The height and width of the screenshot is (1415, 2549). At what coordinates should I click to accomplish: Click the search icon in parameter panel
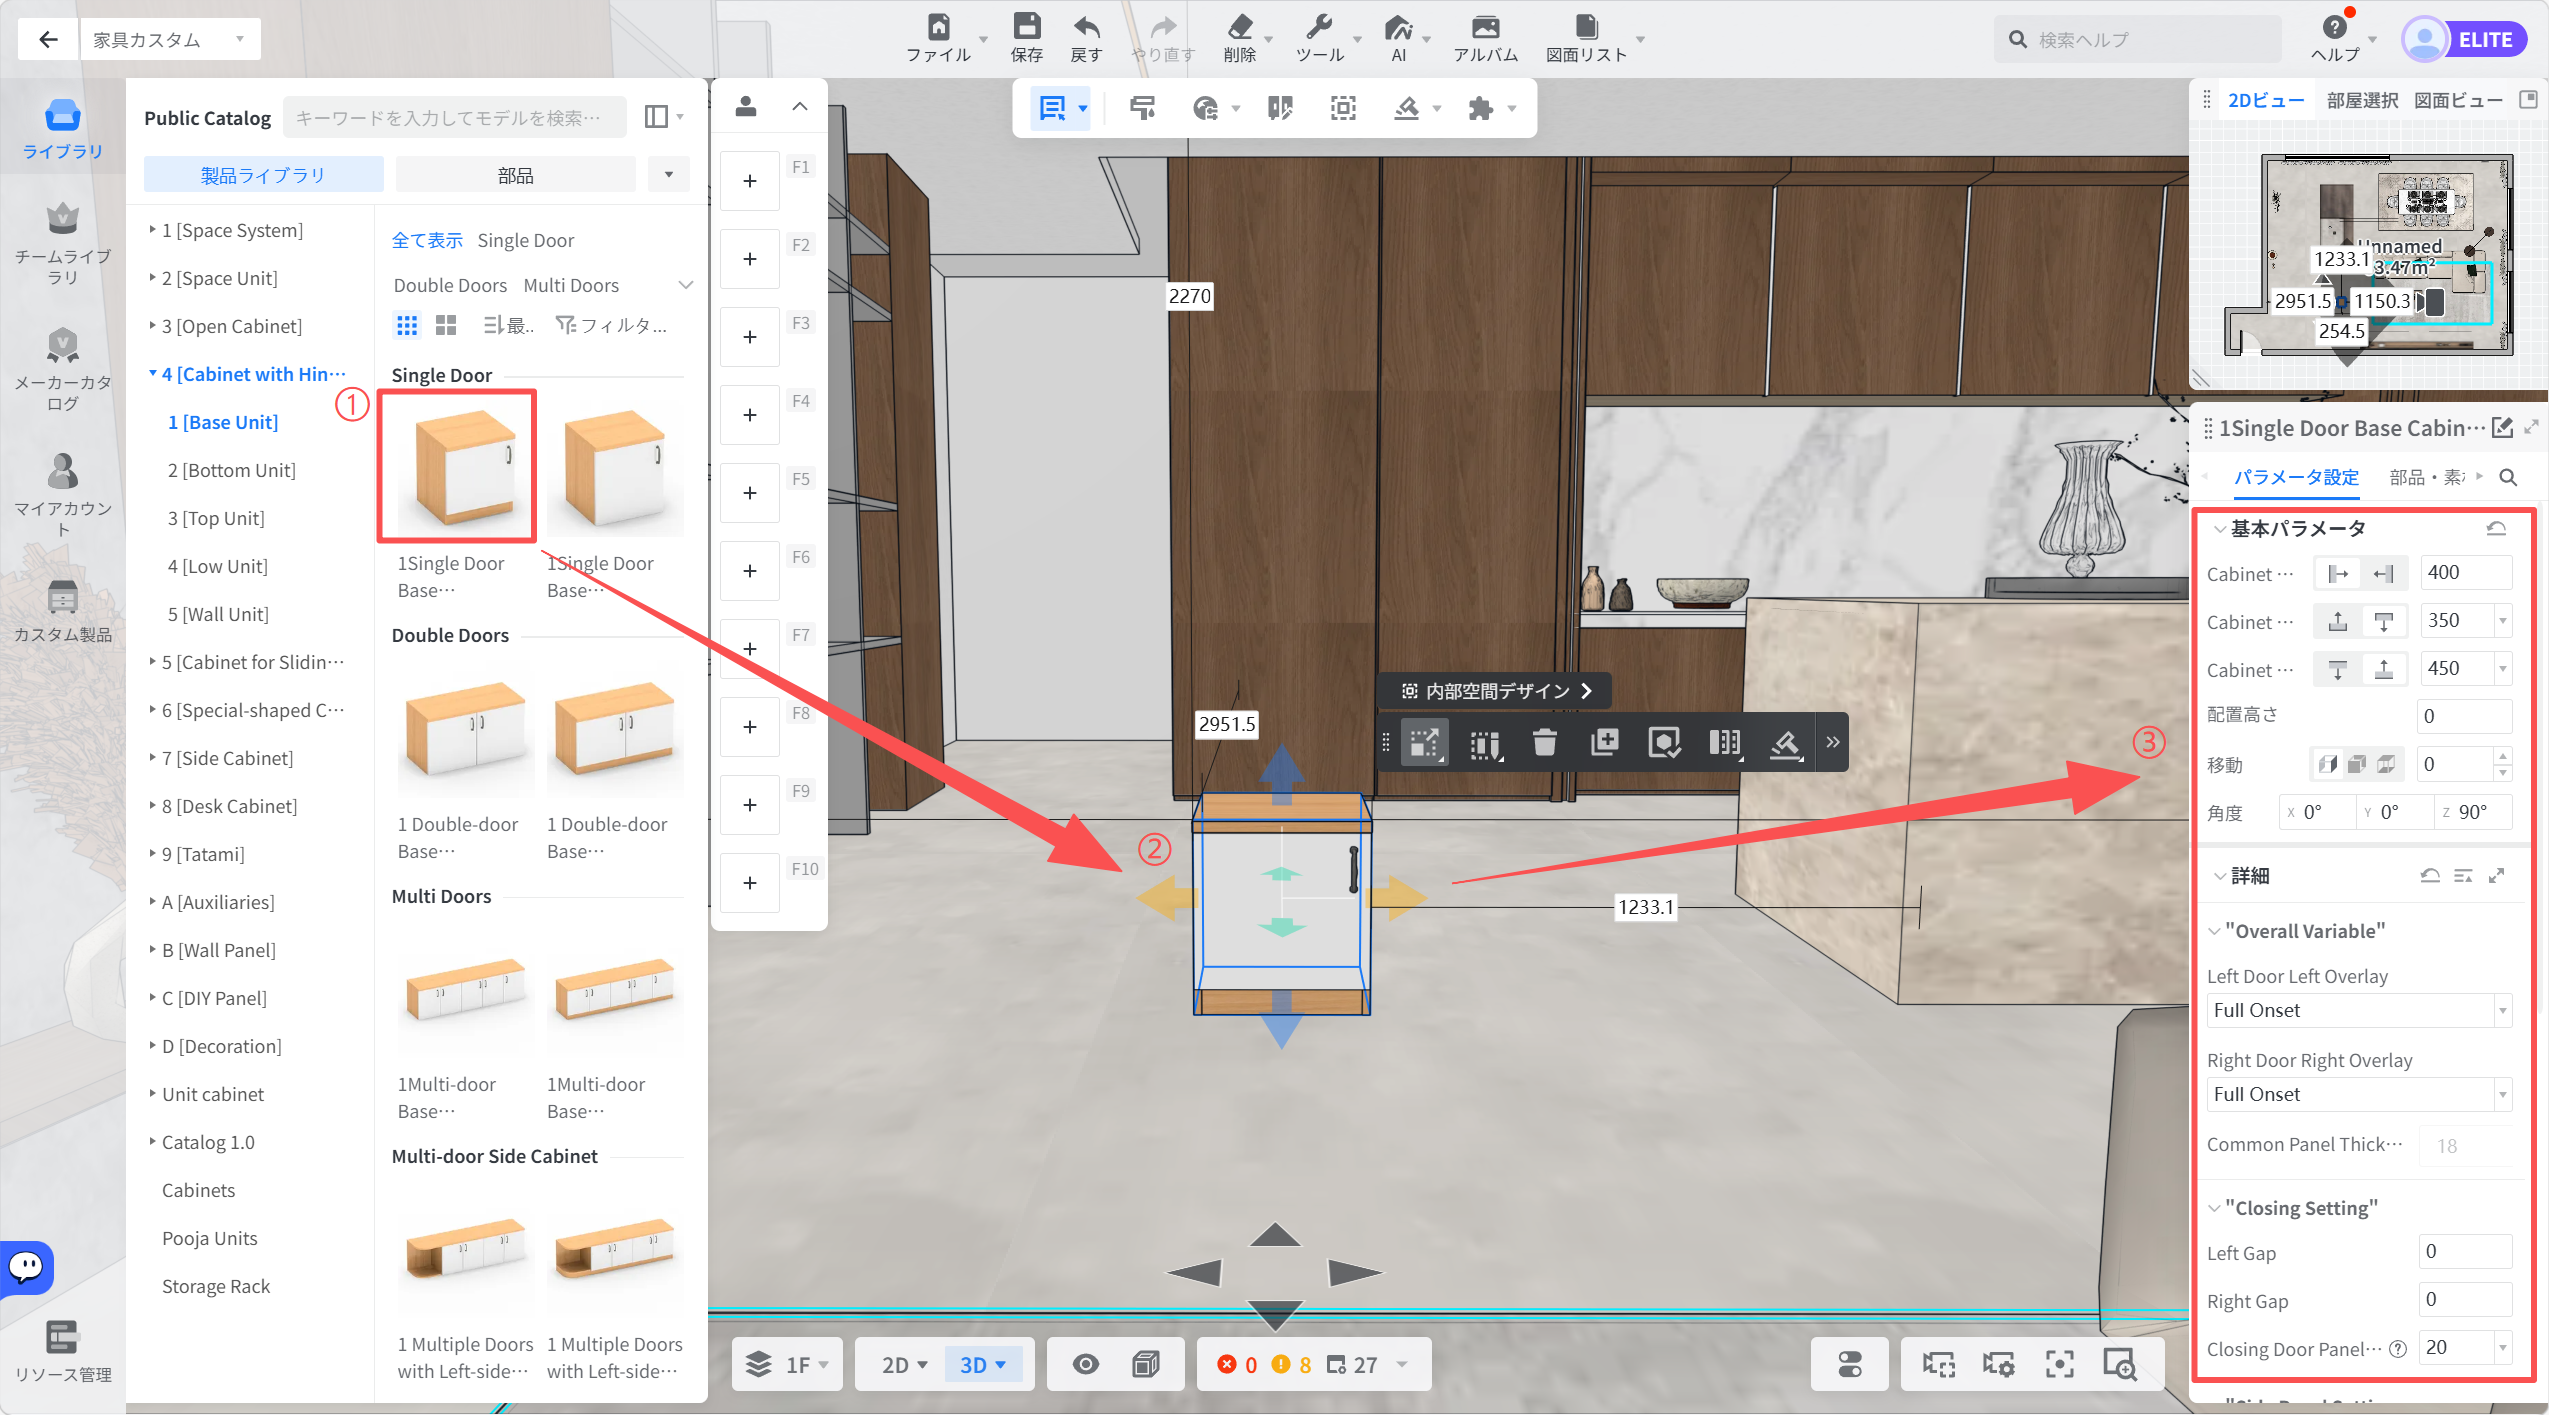[x=2508, y=477]
